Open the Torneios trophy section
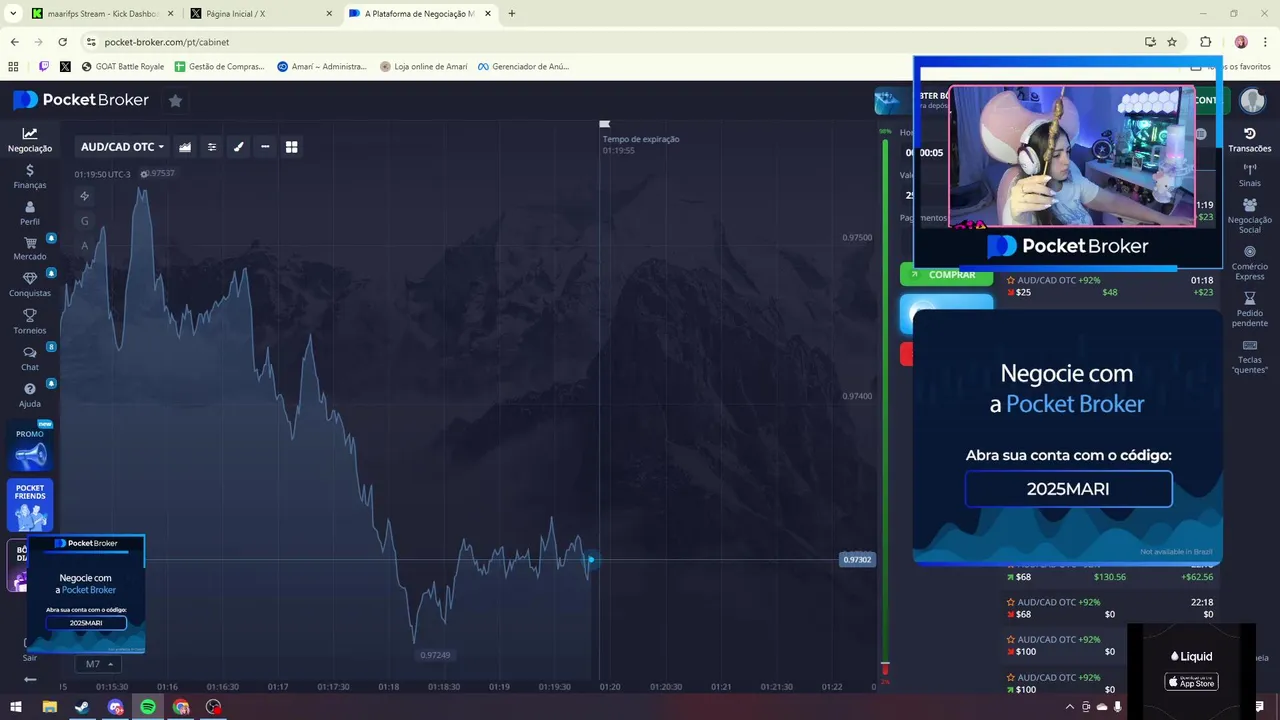This screenshot has width=1280, height=720. click(30, 322)
